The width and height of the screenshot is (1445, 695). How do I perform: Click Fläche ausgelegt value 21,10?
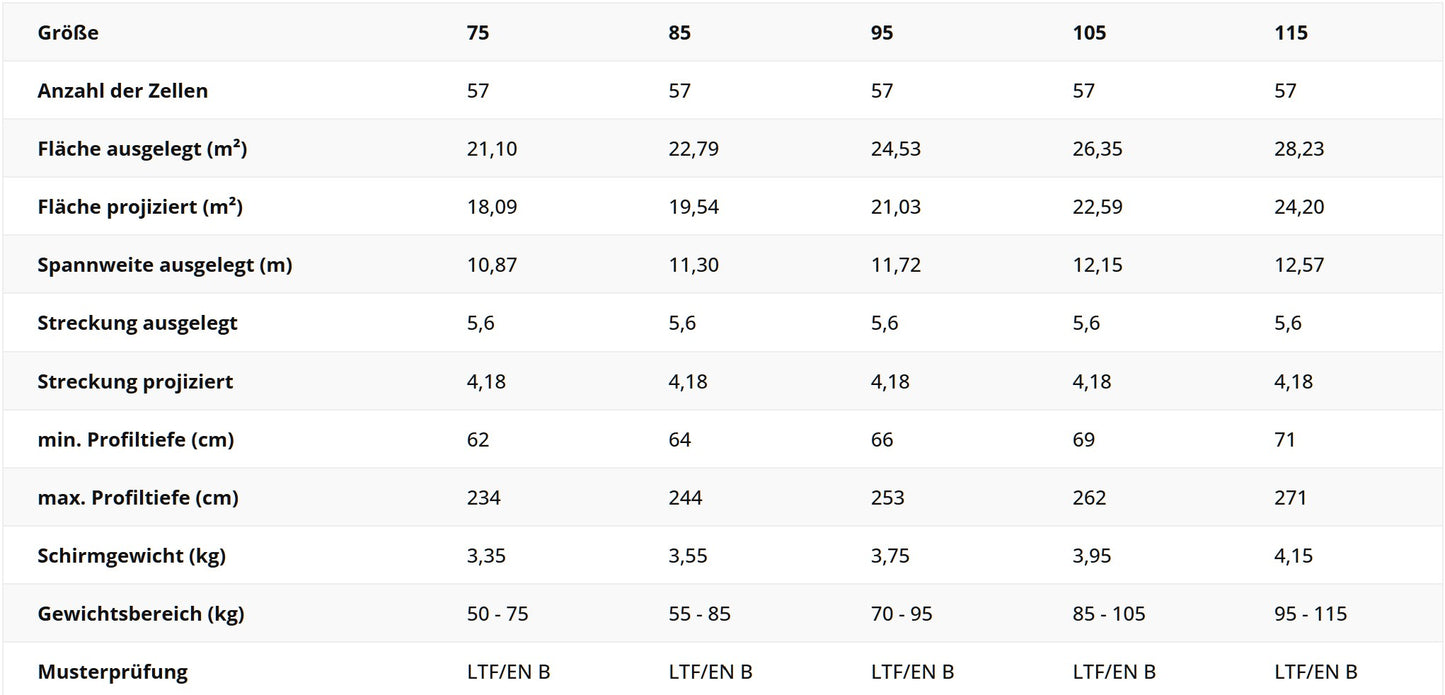point(492,149)
